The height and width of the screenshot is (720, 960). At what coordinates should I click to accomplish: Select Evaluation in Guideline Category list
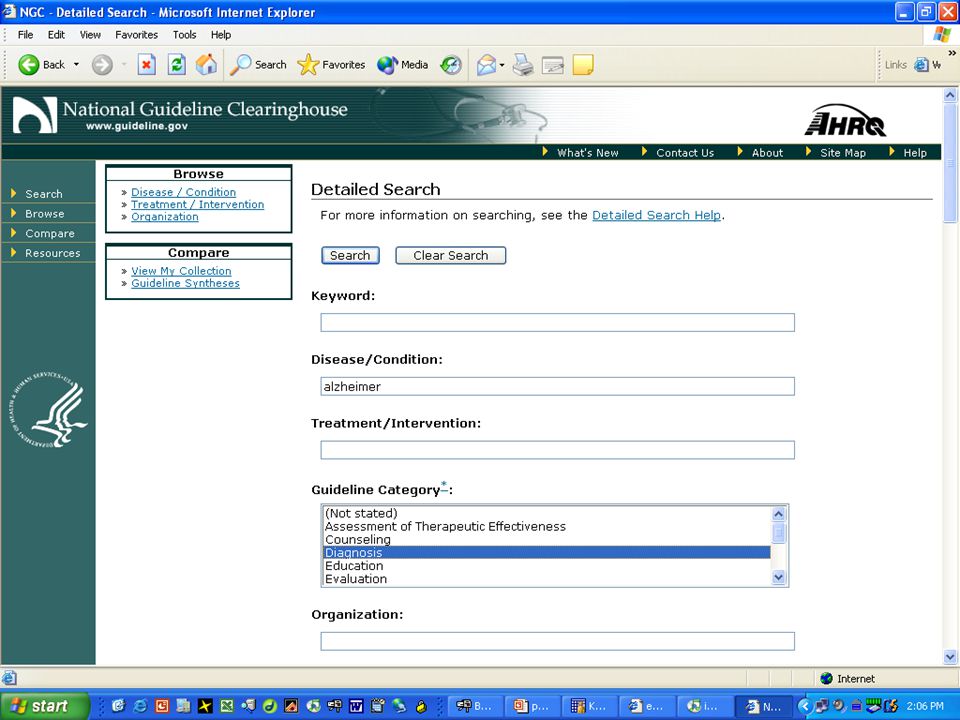click(x=547, y=579)
